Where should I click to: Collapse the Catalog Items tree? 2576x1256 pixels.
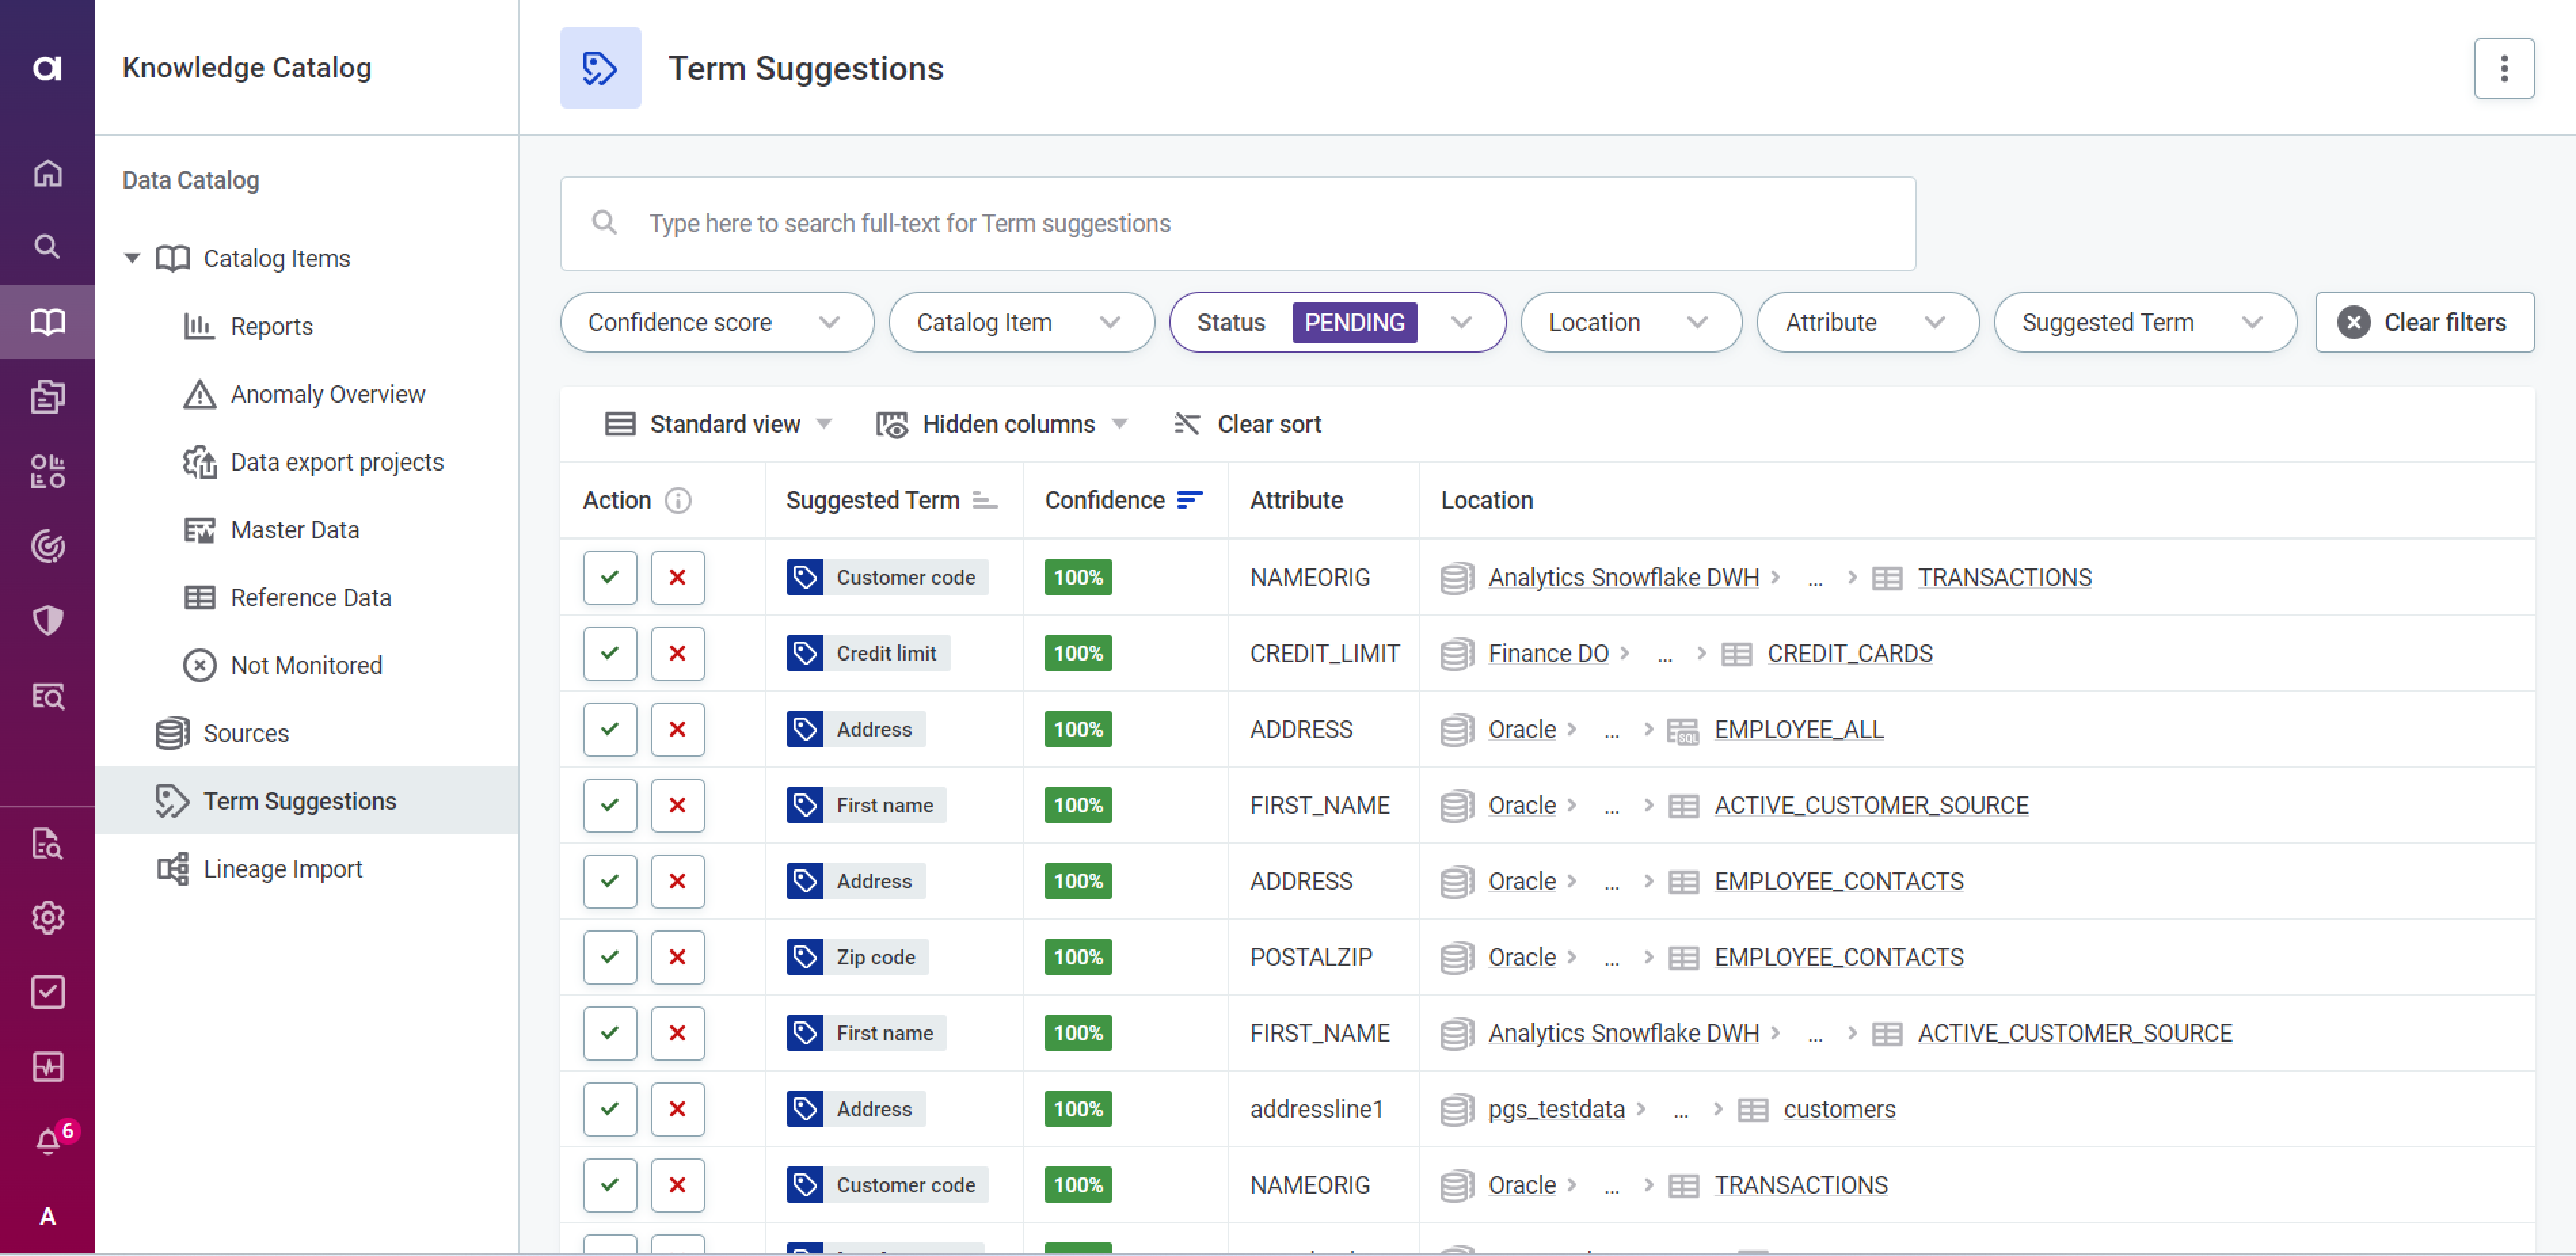point(131,258)
